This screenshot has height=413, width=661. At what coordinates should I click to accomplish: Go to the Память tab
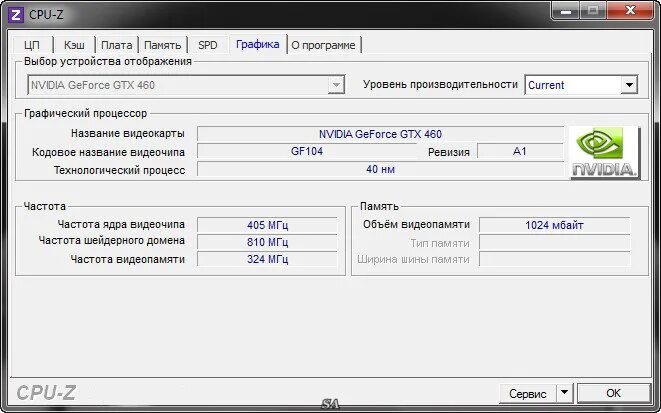click(x=163, y=45)
